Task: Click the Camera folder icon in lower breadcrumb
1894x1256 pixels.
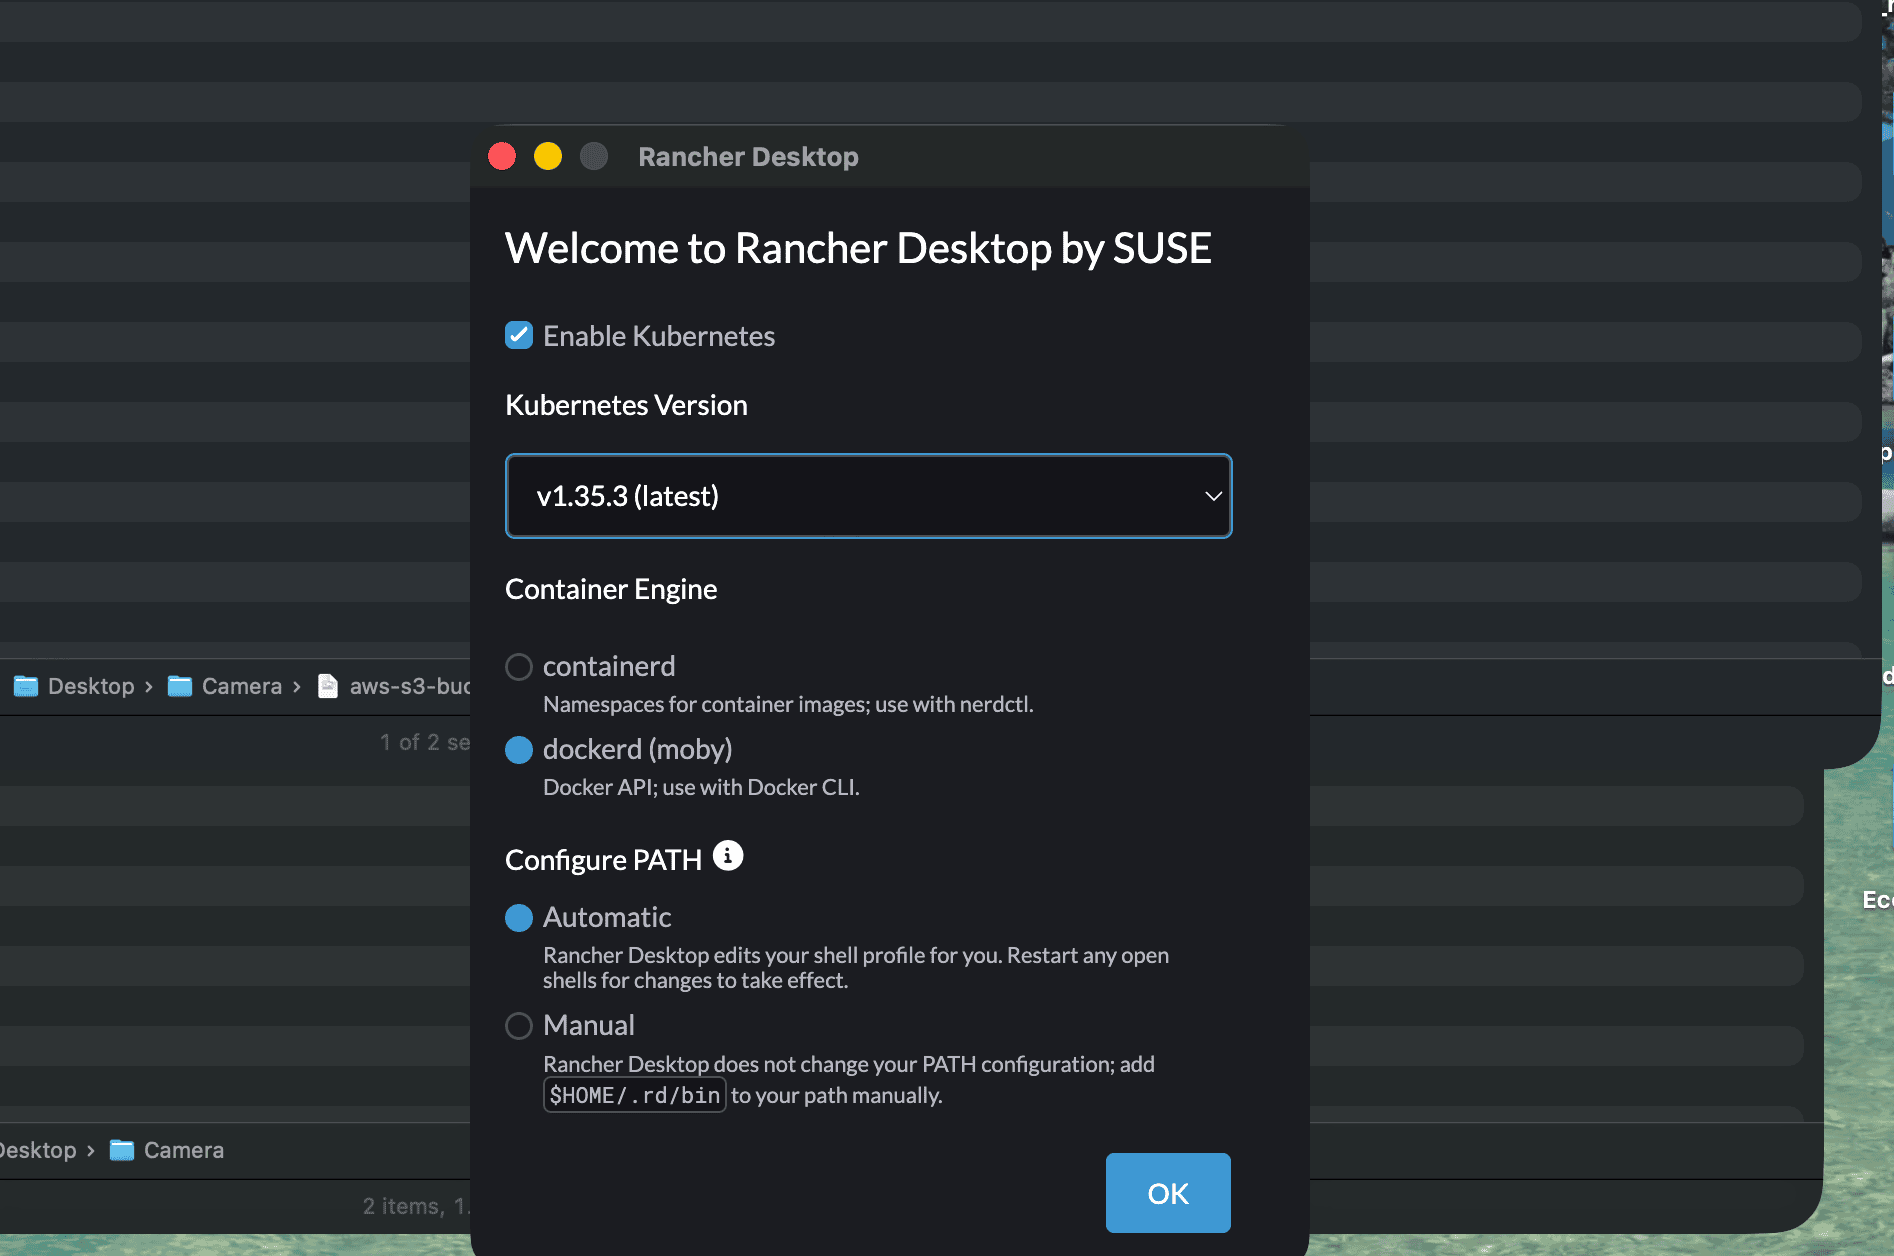Action: 121,1149
